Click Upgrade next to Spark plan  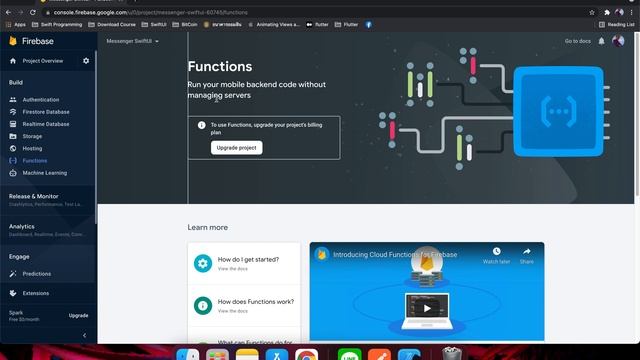click(78, 316)
